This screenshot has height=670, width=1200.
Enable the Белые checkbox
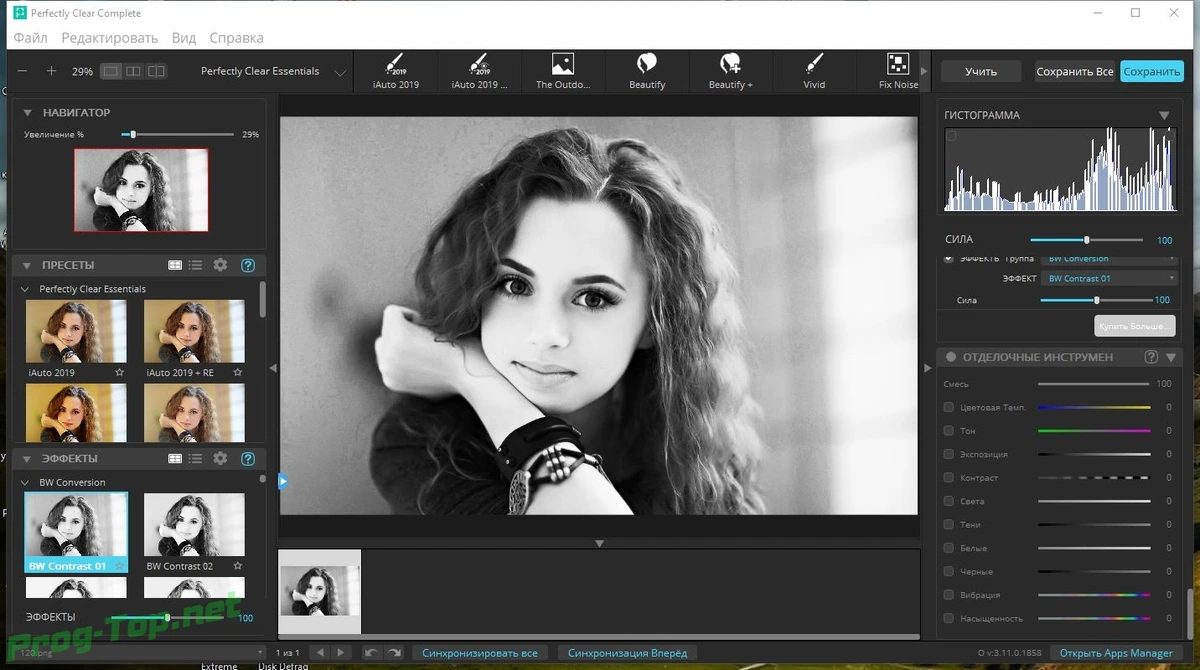tap(949, 548)
